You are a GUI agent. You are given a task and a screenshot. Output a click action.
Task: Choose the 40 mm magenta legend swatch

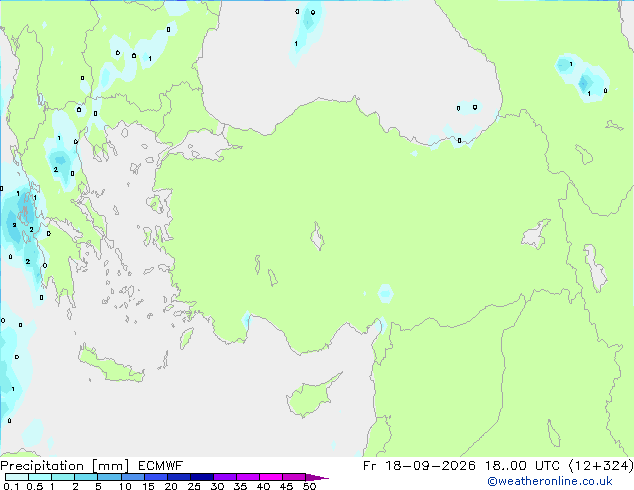(x=271, y=477)
